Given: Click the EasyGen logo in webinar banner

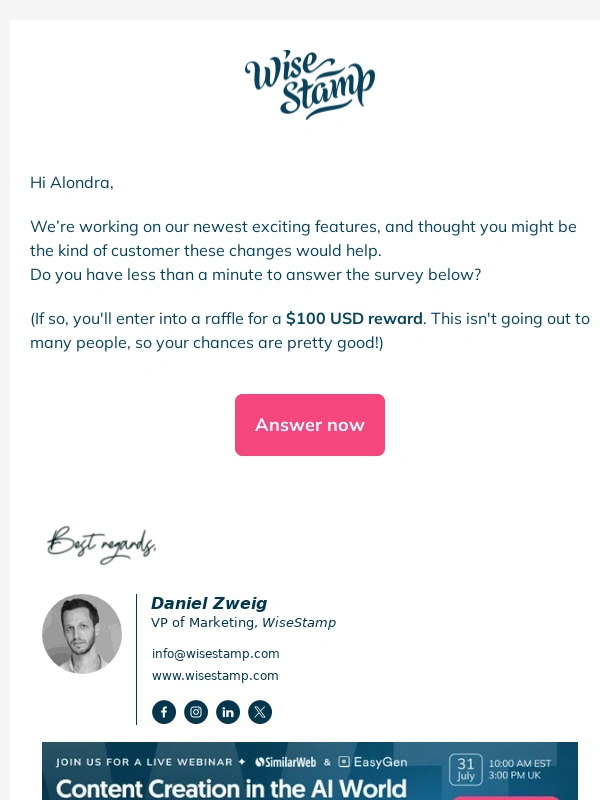Looking at the screenshot, I should (373, 762).
